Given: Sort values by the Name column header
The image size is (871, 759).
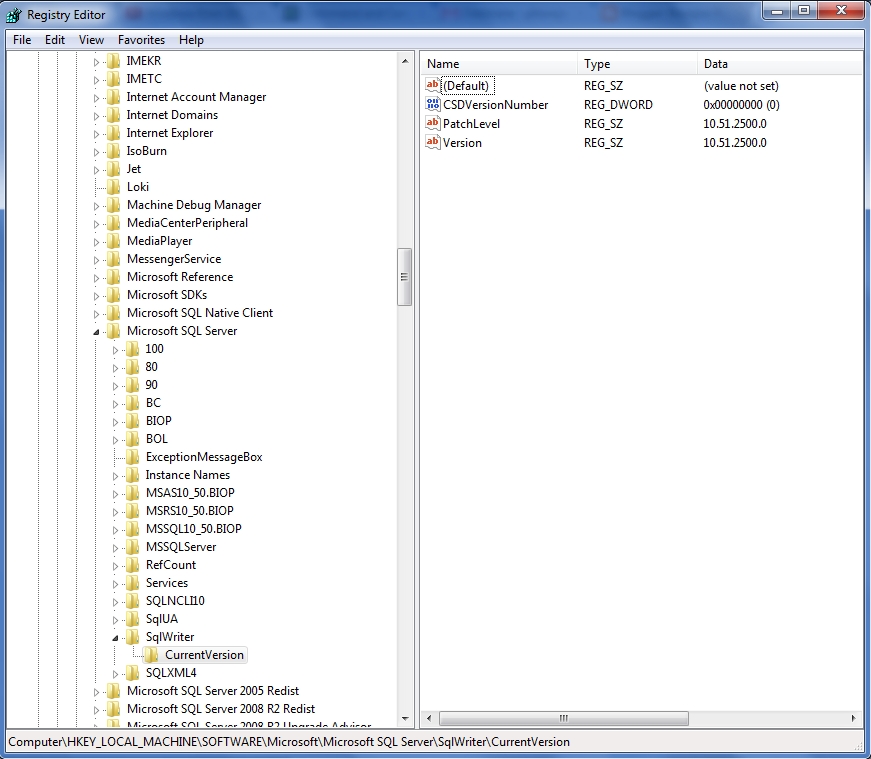Looking at the screenshot, I should pos(499,64).
